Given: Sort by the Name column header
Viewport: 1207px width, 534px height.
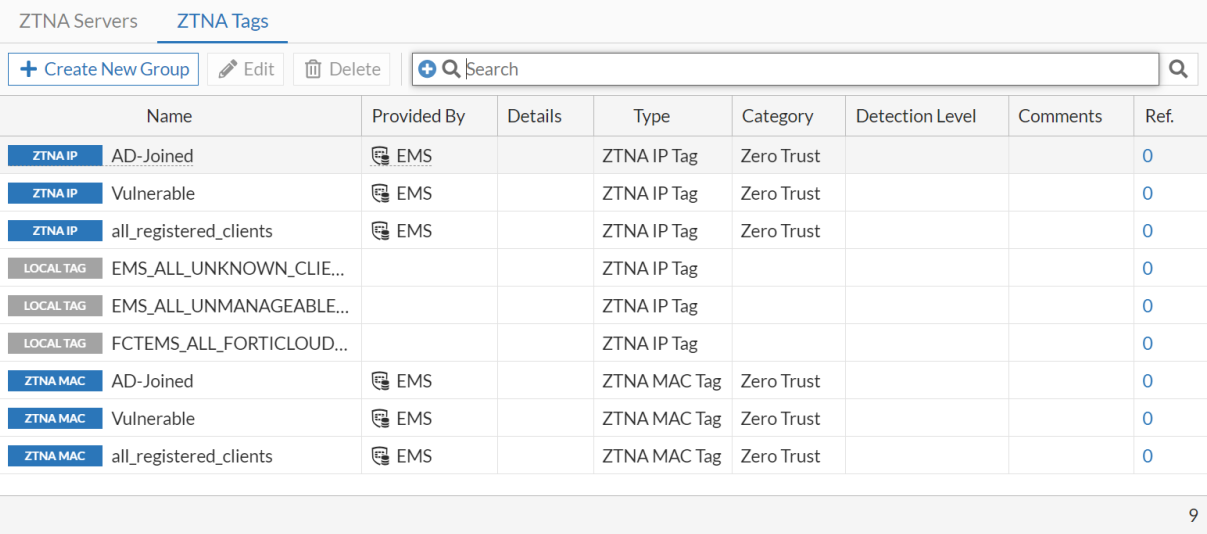Looking at the screenshot, I should click(169, 116).
